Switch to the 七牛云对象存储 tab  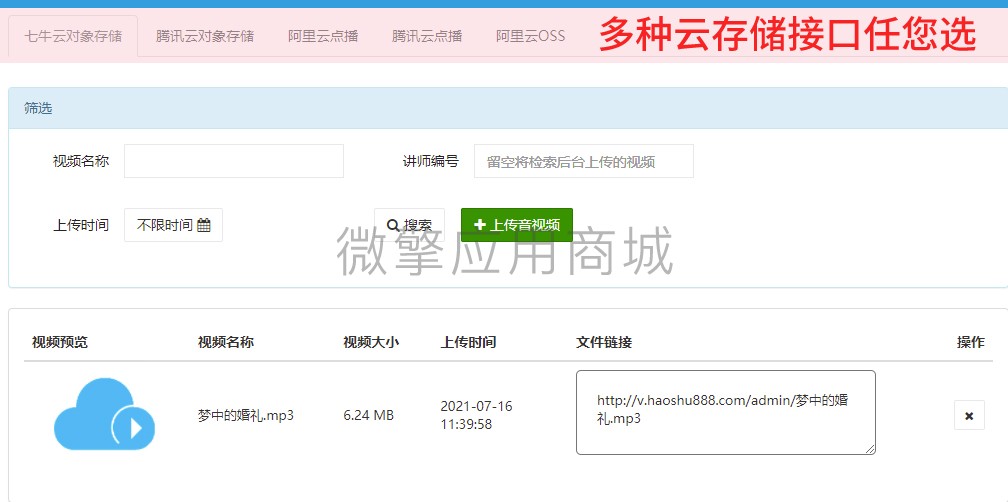73,36
